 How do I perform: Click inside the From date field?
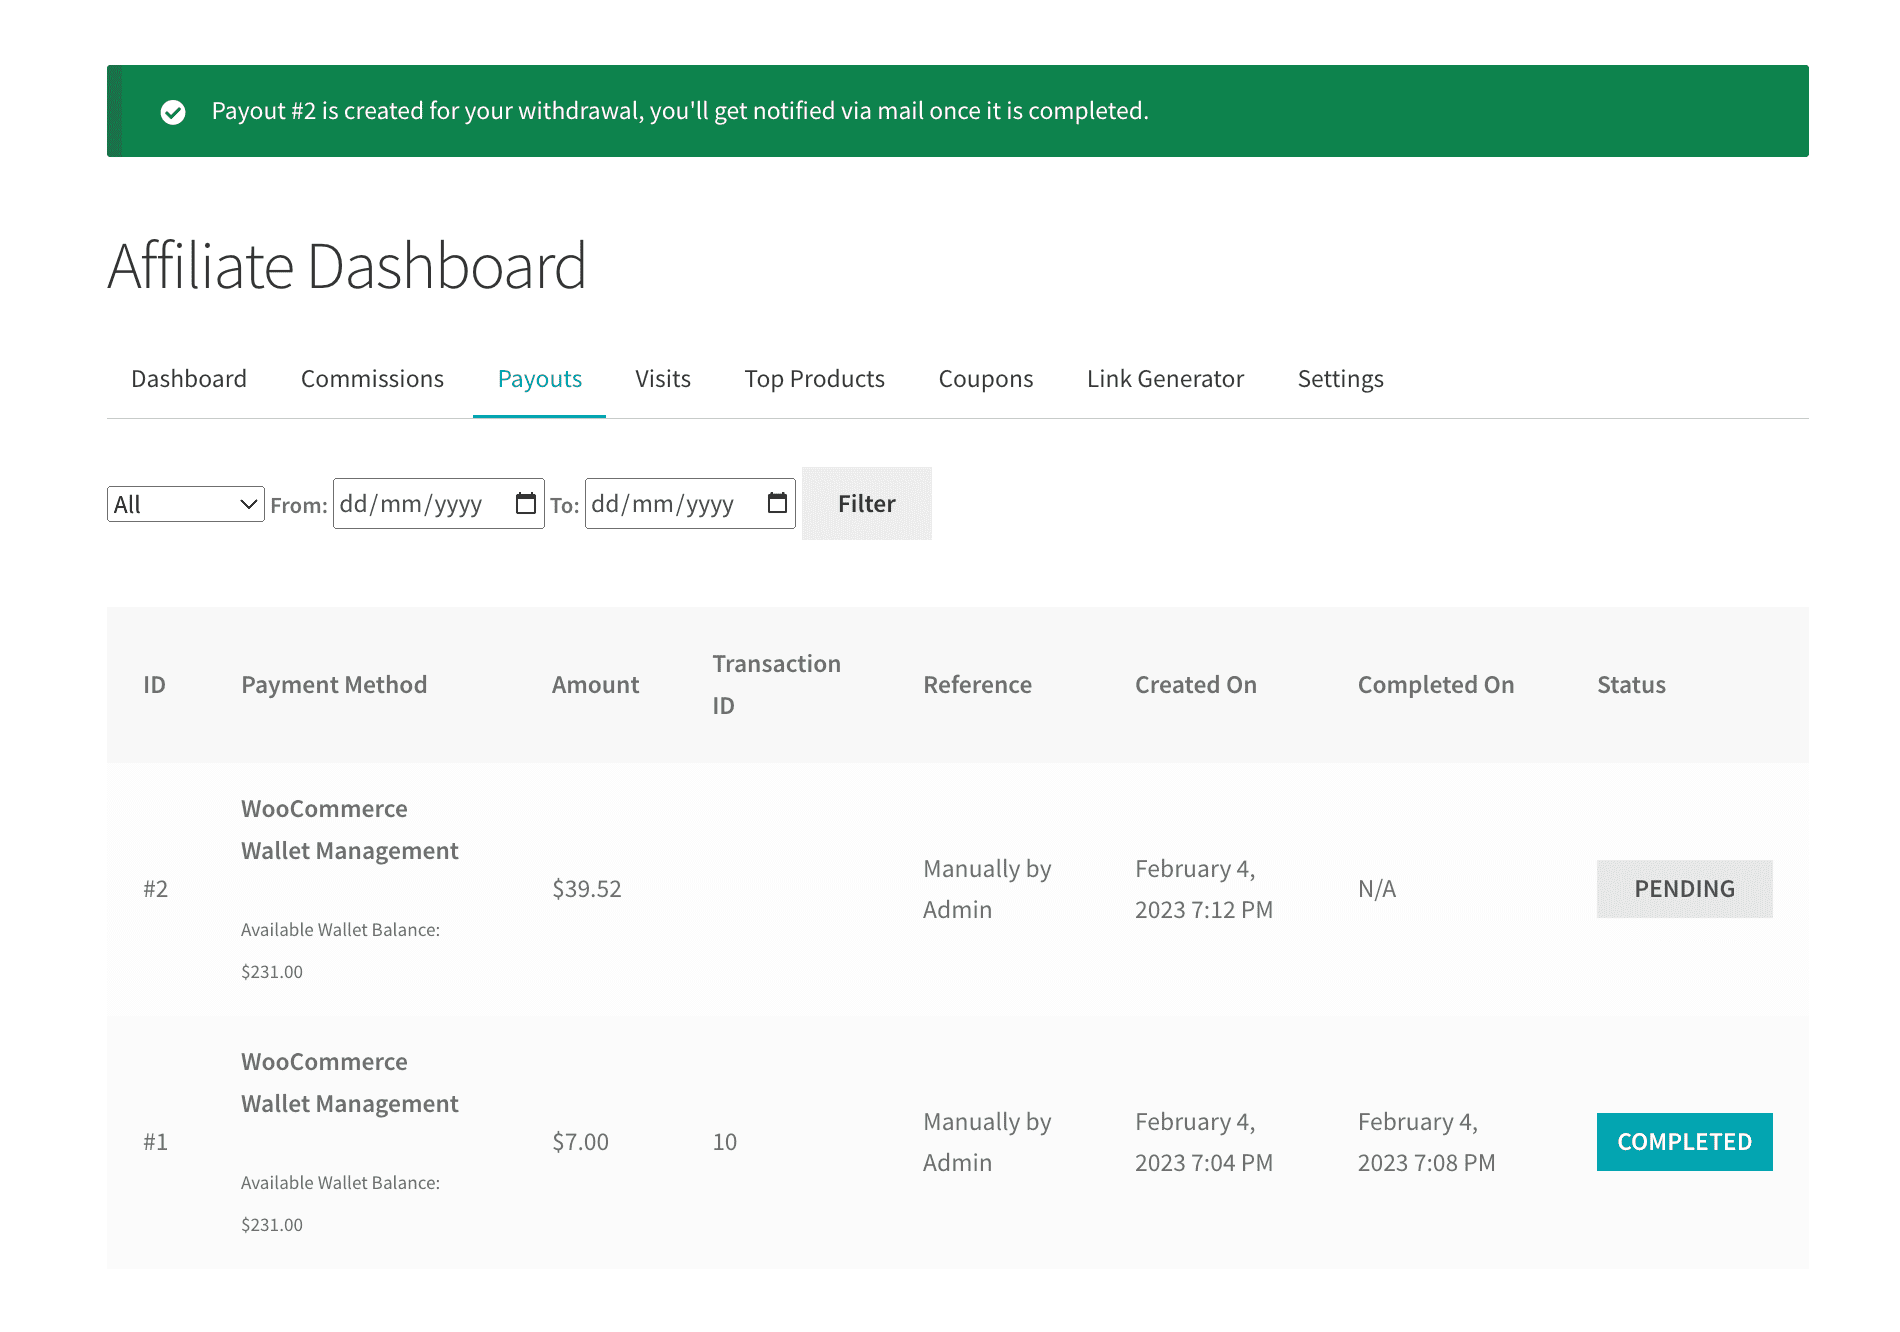point(420,504)
